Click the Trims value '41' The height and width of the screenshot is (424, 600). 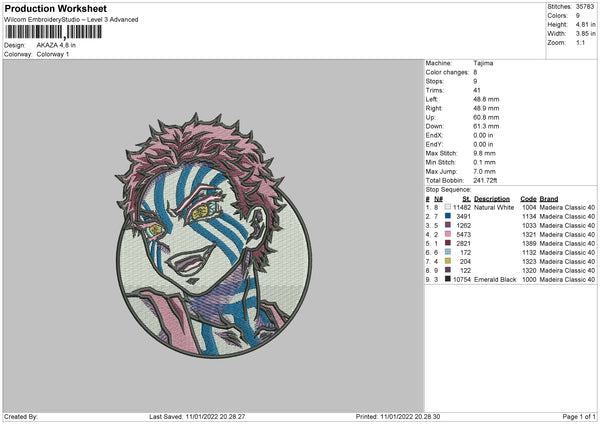pyautogui.click(x=477, y=90)
